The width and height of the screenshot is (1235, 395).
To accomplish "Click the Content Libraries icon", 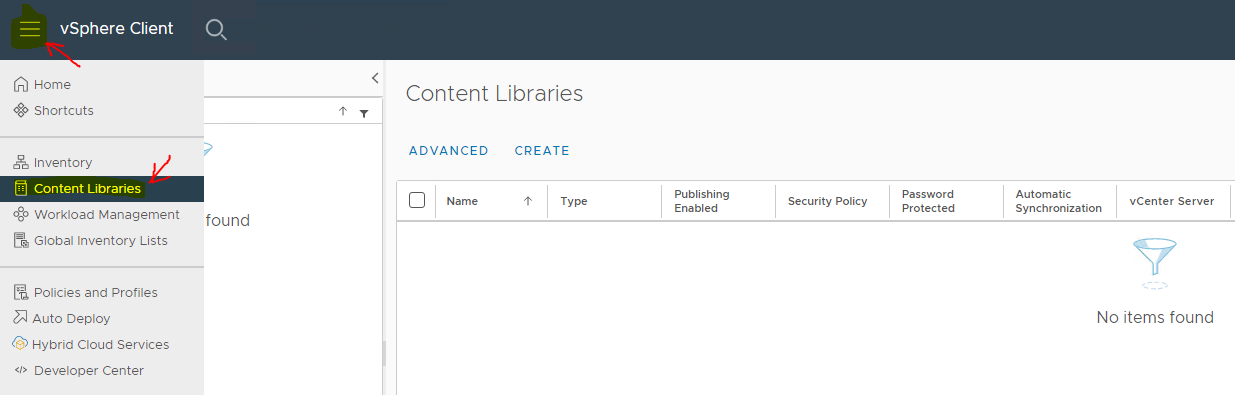I will (21, 188).
